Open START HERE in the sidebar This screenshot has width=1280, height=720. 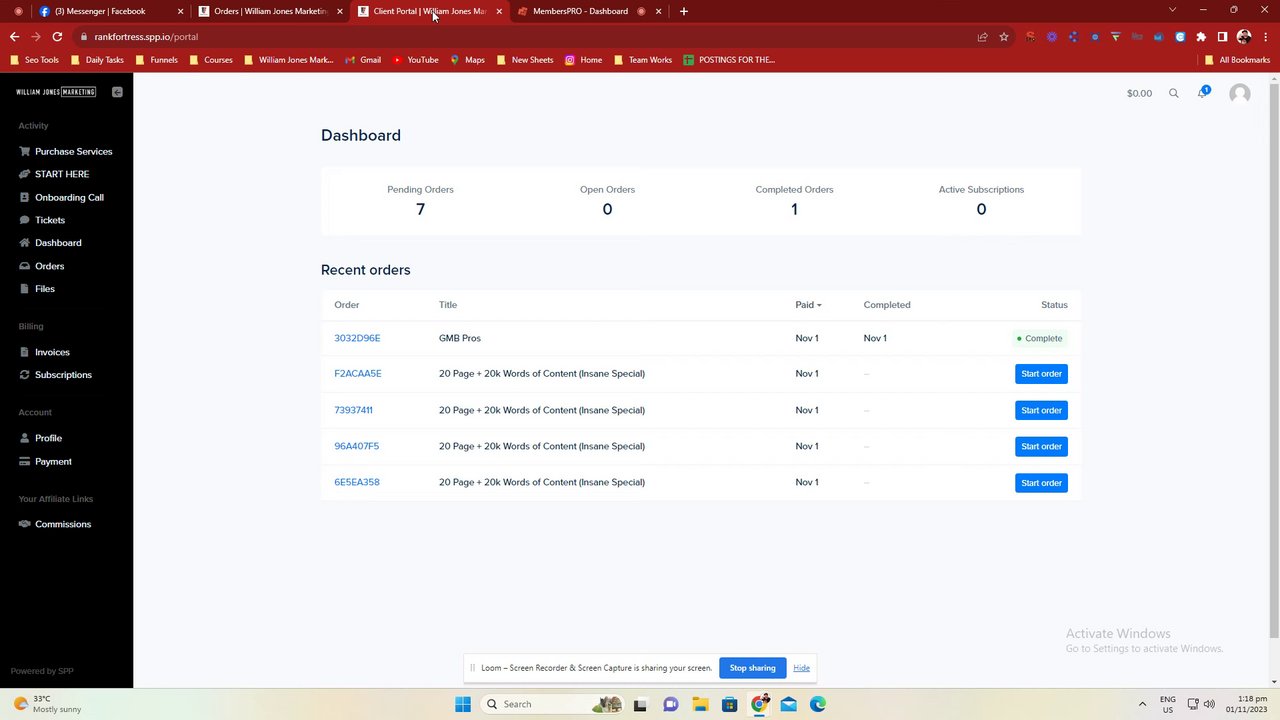[62, 174]
